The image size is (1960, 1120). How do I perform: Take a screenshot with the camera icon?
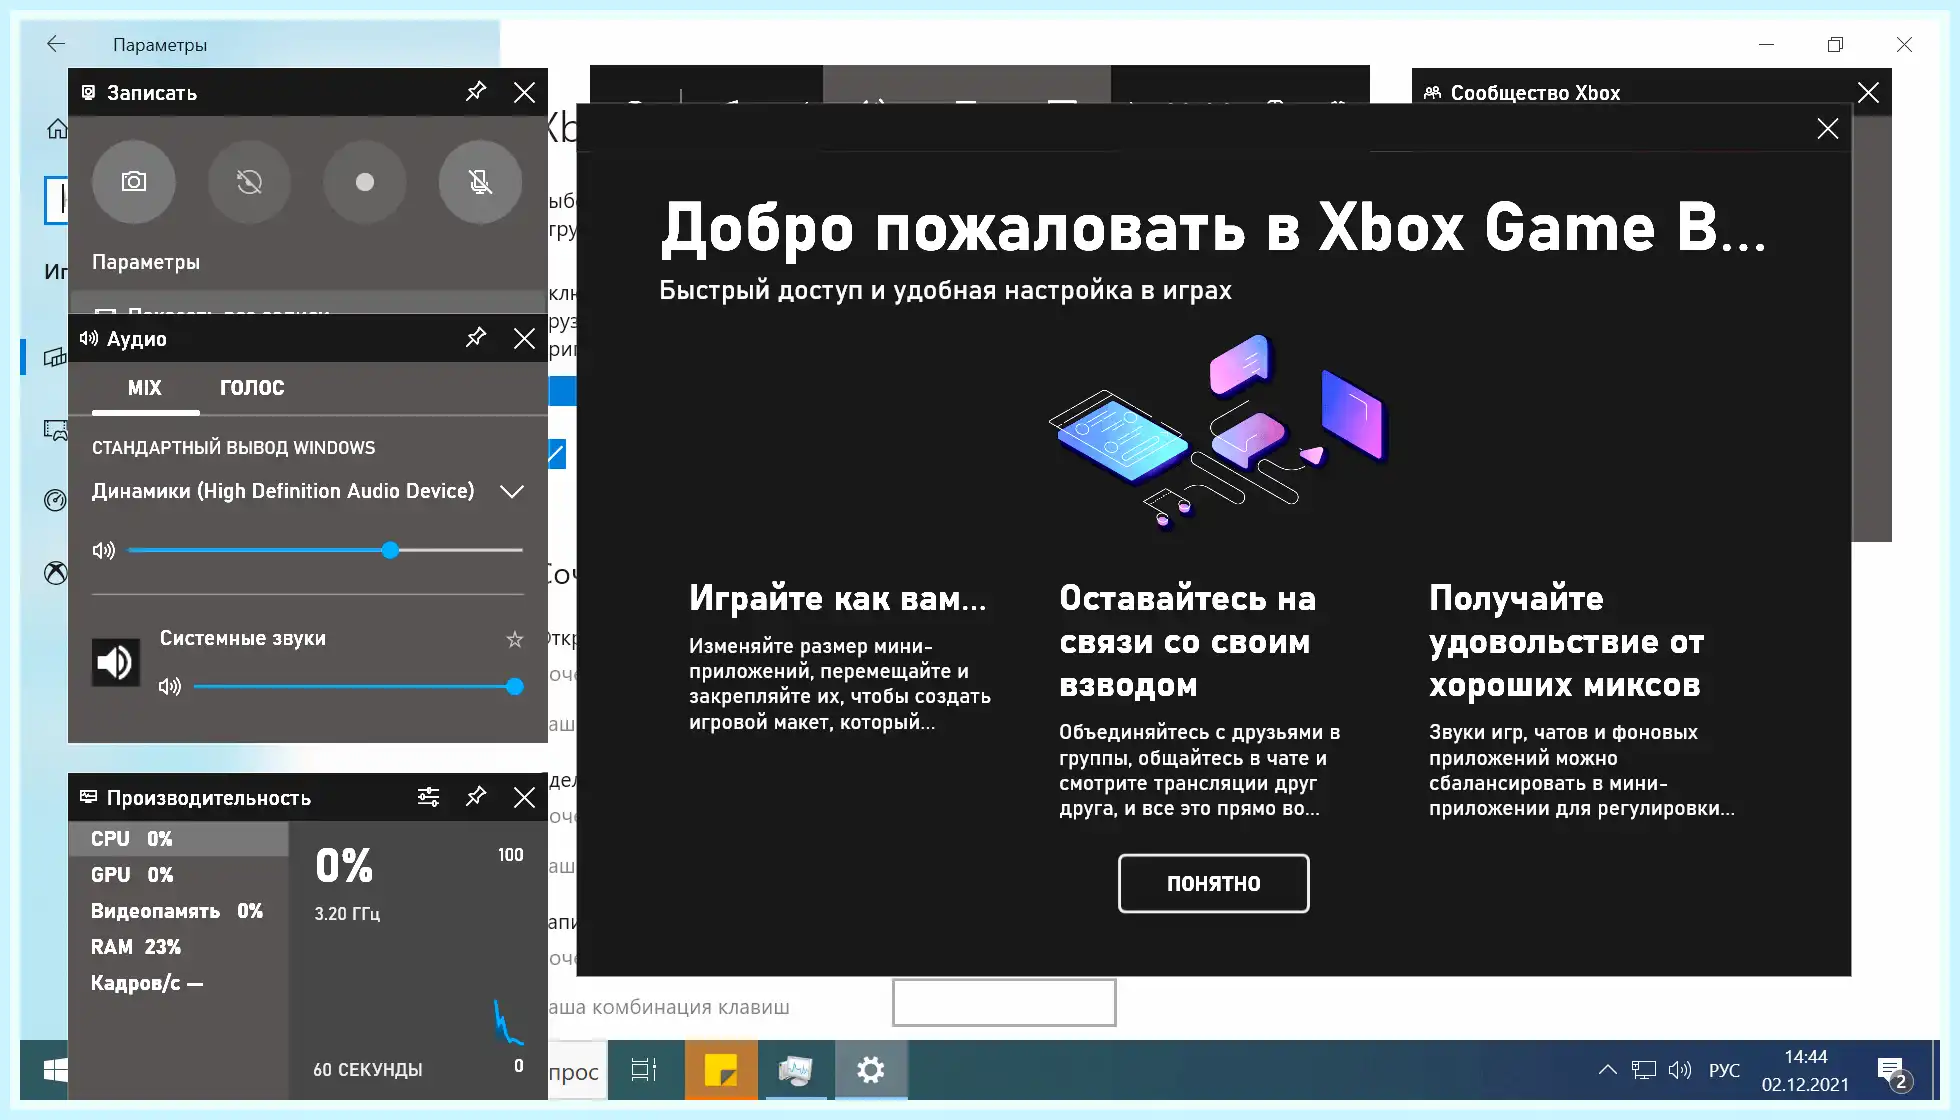click(133, 181)
